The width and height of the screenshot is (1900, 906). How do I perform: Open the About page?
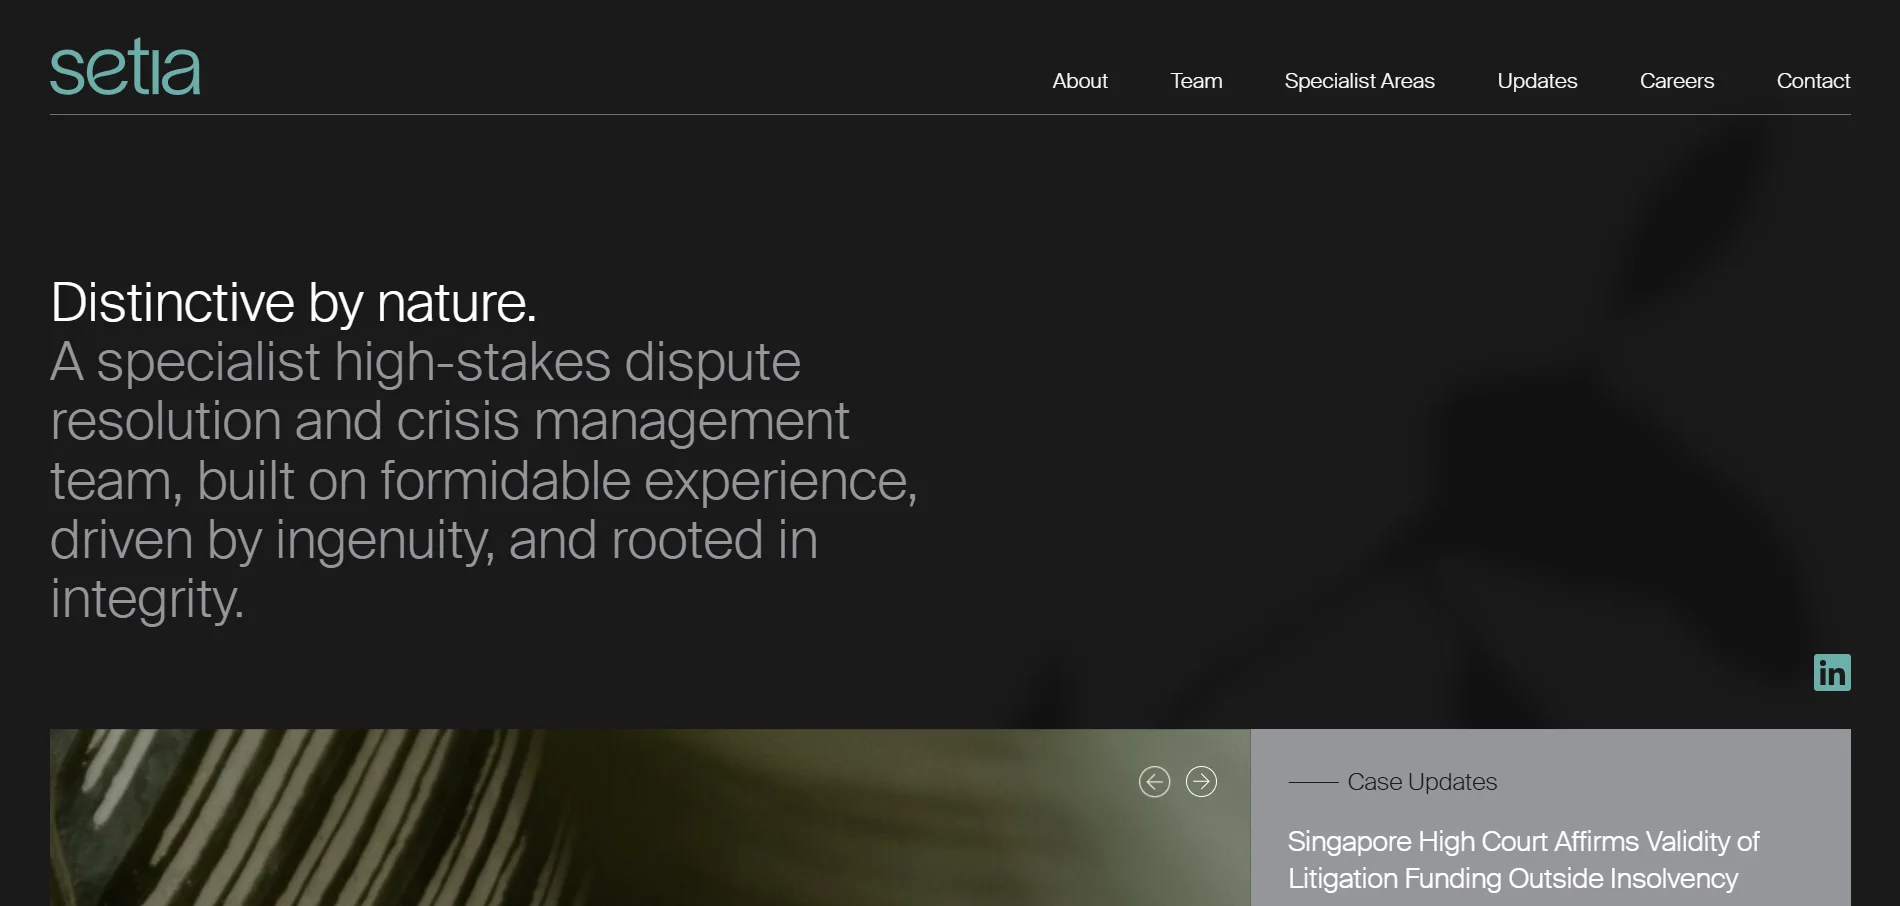pyautogui.click(x=1079, y=81)
